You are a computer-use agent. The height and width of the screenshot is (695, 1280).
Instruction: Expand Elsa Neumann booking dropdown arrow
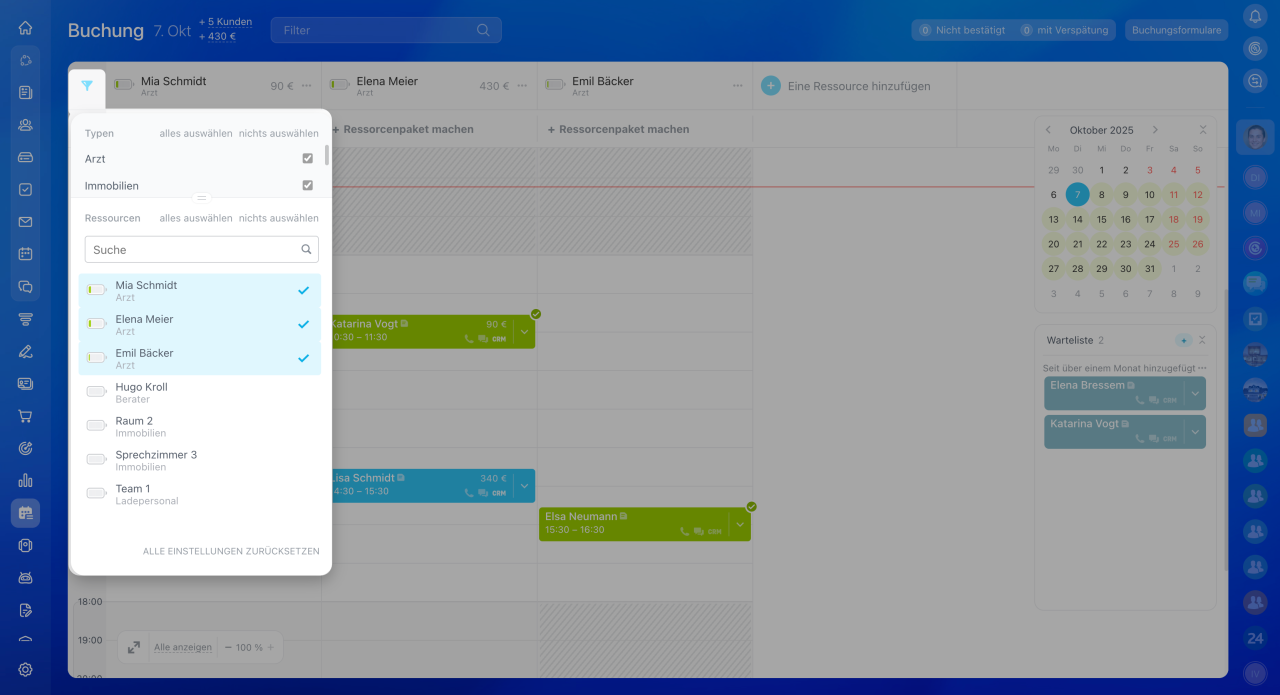click(740, 524)
